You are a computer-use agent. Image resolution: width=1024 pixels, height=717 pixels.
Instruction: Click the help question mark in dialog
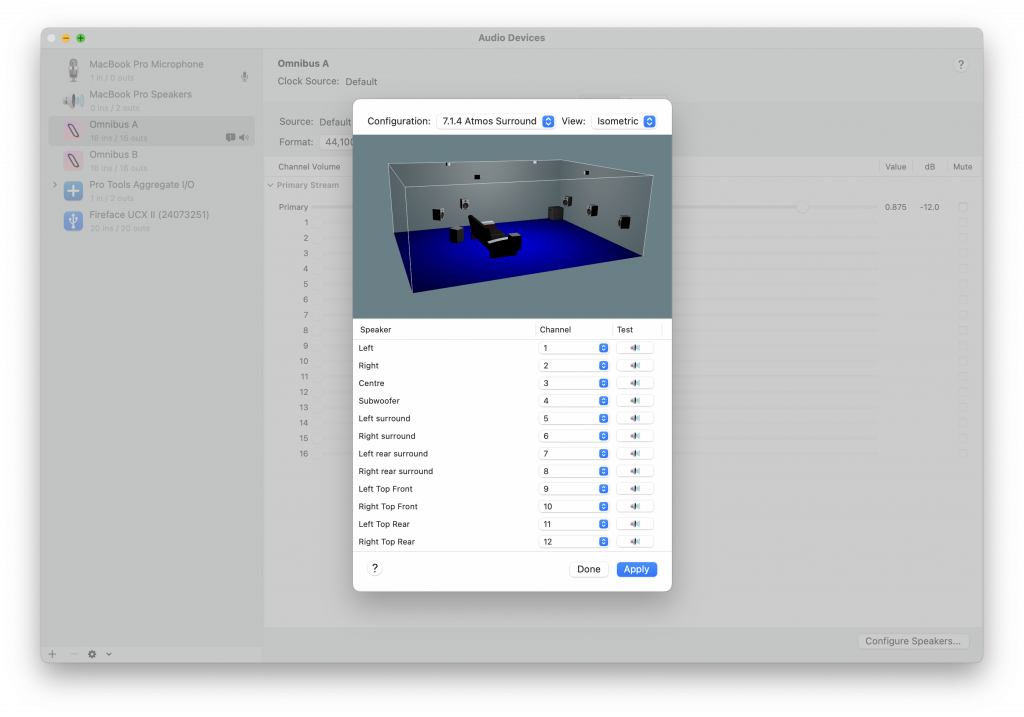375,569
